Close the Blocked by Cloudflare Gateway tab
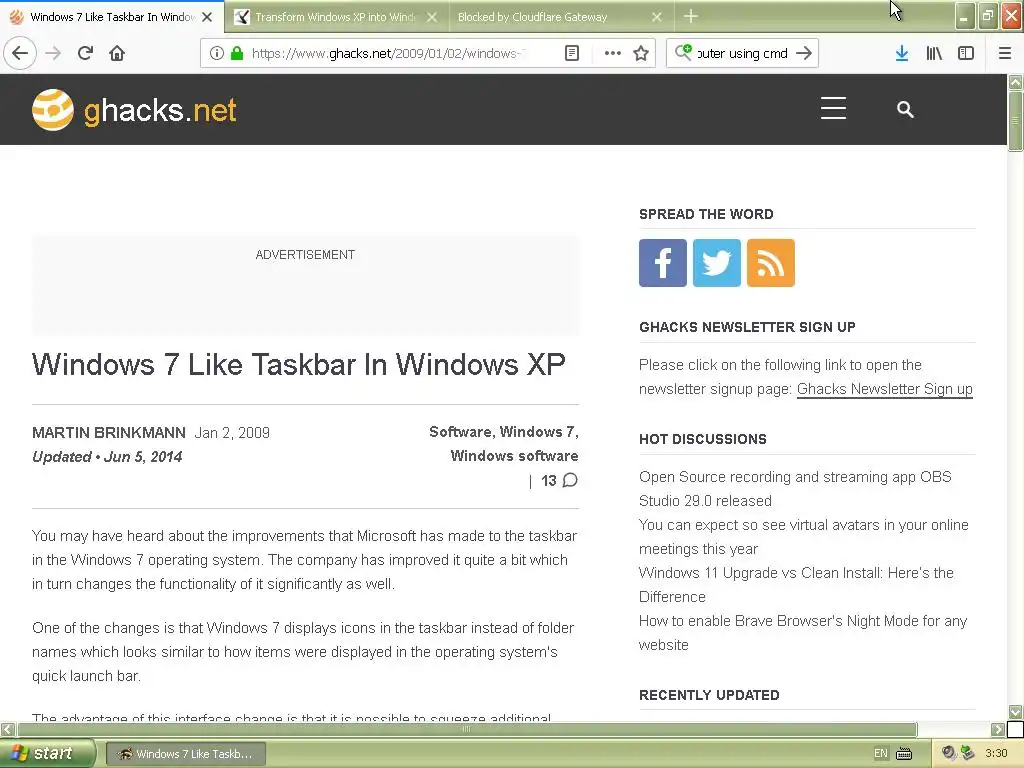Viewport: 1024px width, 768px height. (657, 17)
